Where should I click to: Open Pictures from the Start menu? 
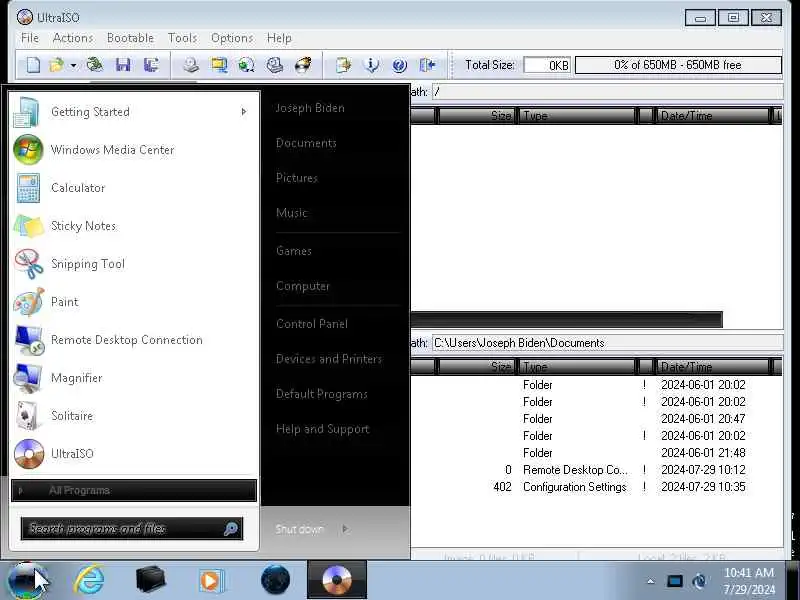tap(296, 178)
